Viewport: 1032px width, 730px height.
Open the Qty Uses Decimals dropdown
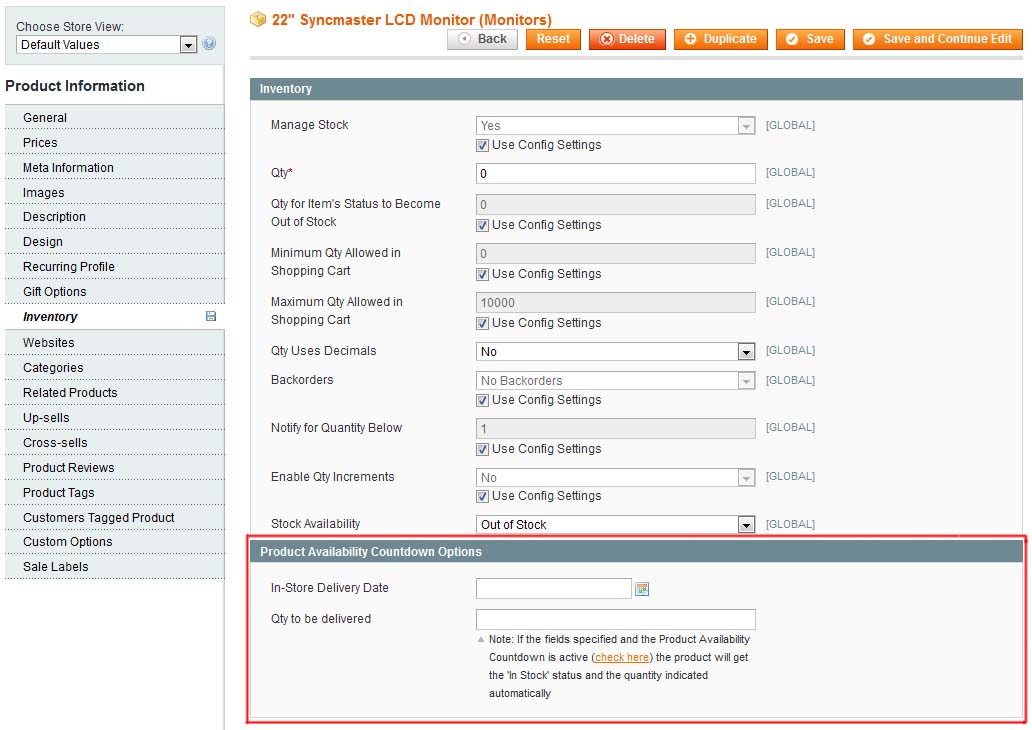coord(615,352)
